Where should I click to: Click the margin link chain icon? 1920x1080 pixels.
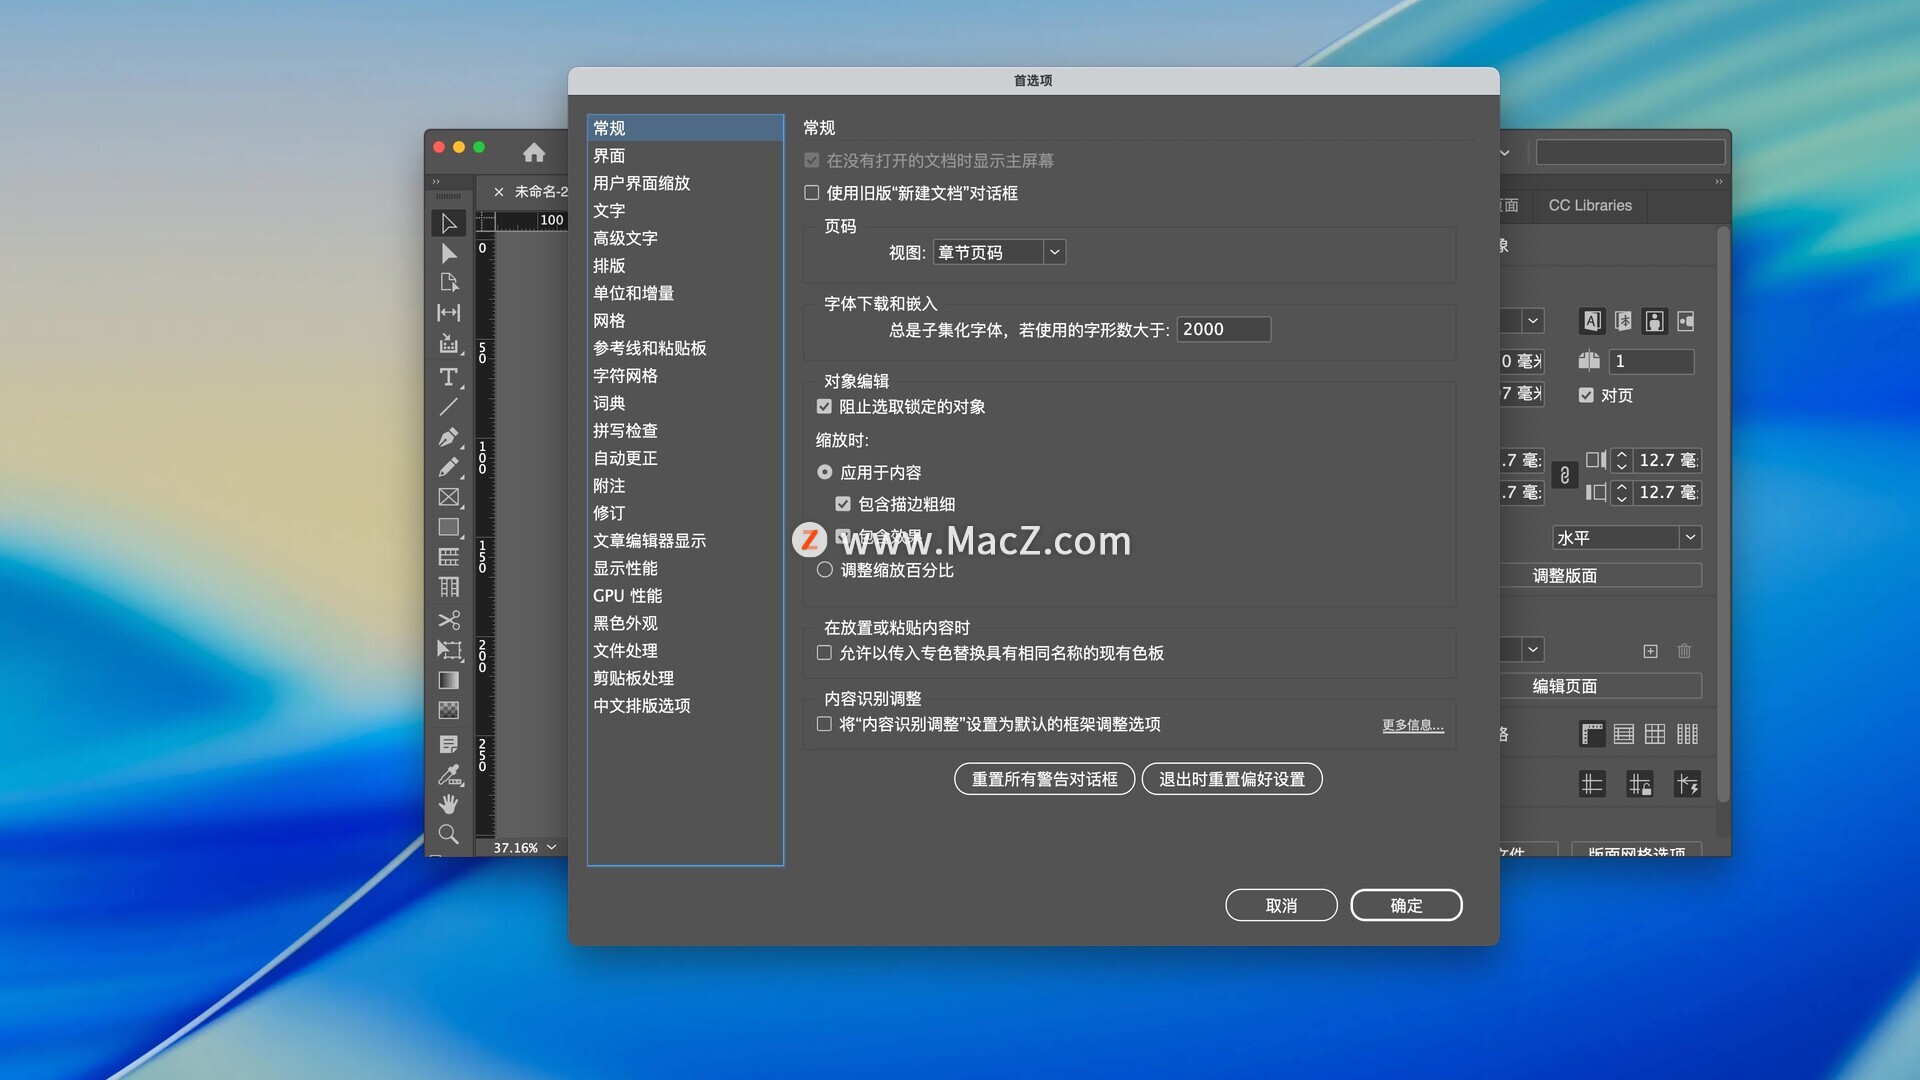coord(1565,476)
